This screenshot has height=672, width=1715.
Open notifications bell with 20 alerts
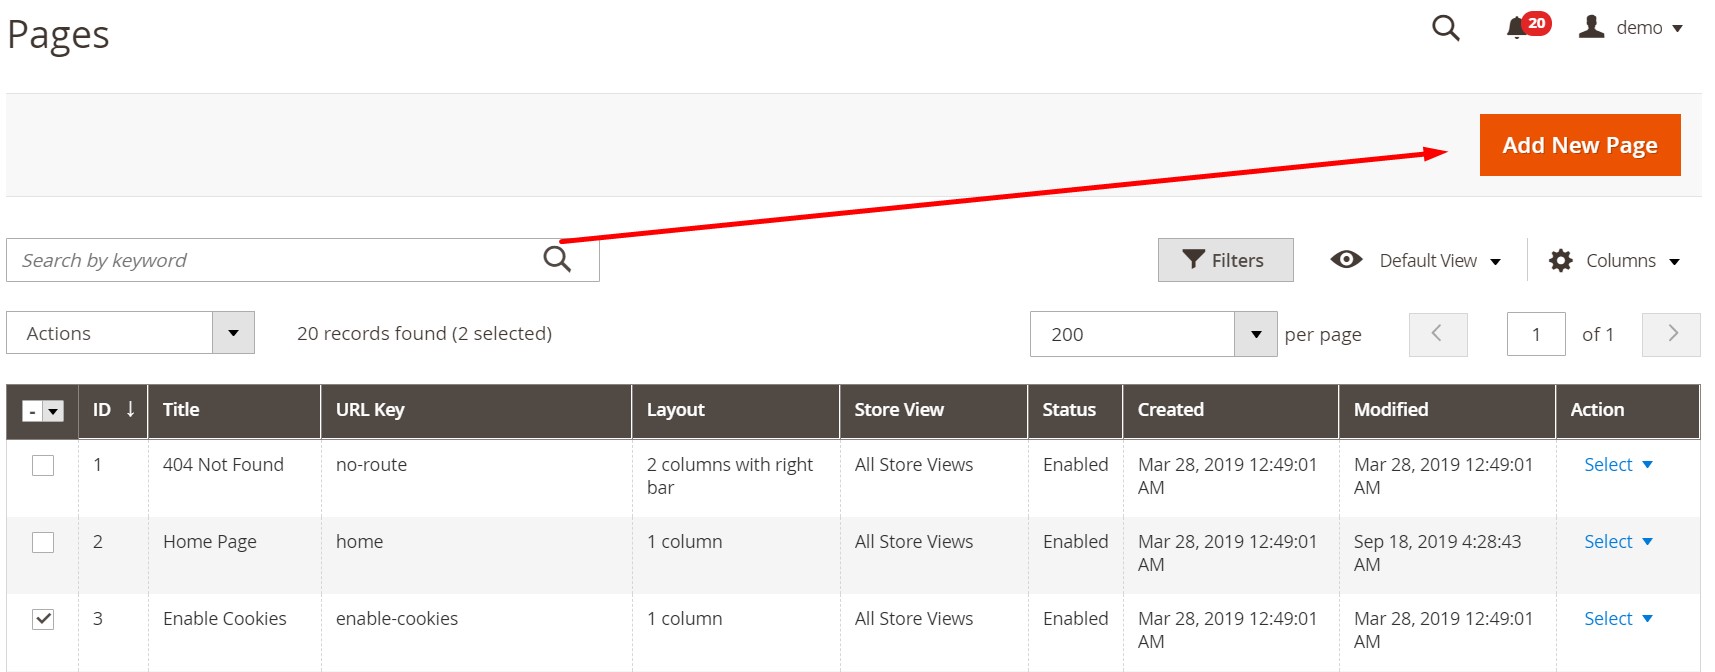pos(1517,28)
